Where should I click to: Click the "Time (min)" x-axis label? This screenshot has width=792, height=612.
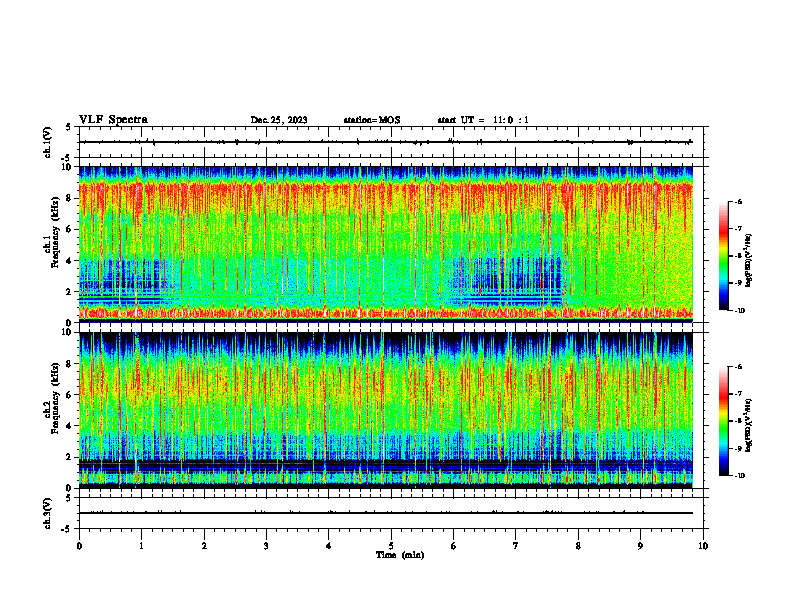400,555
